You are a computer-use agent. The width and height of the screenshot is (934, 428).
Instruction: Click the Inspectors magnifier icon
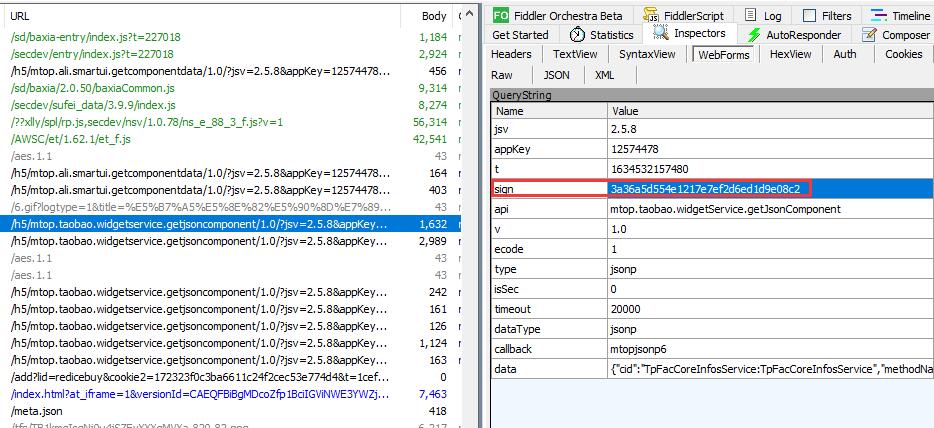(x=661, y=33)
